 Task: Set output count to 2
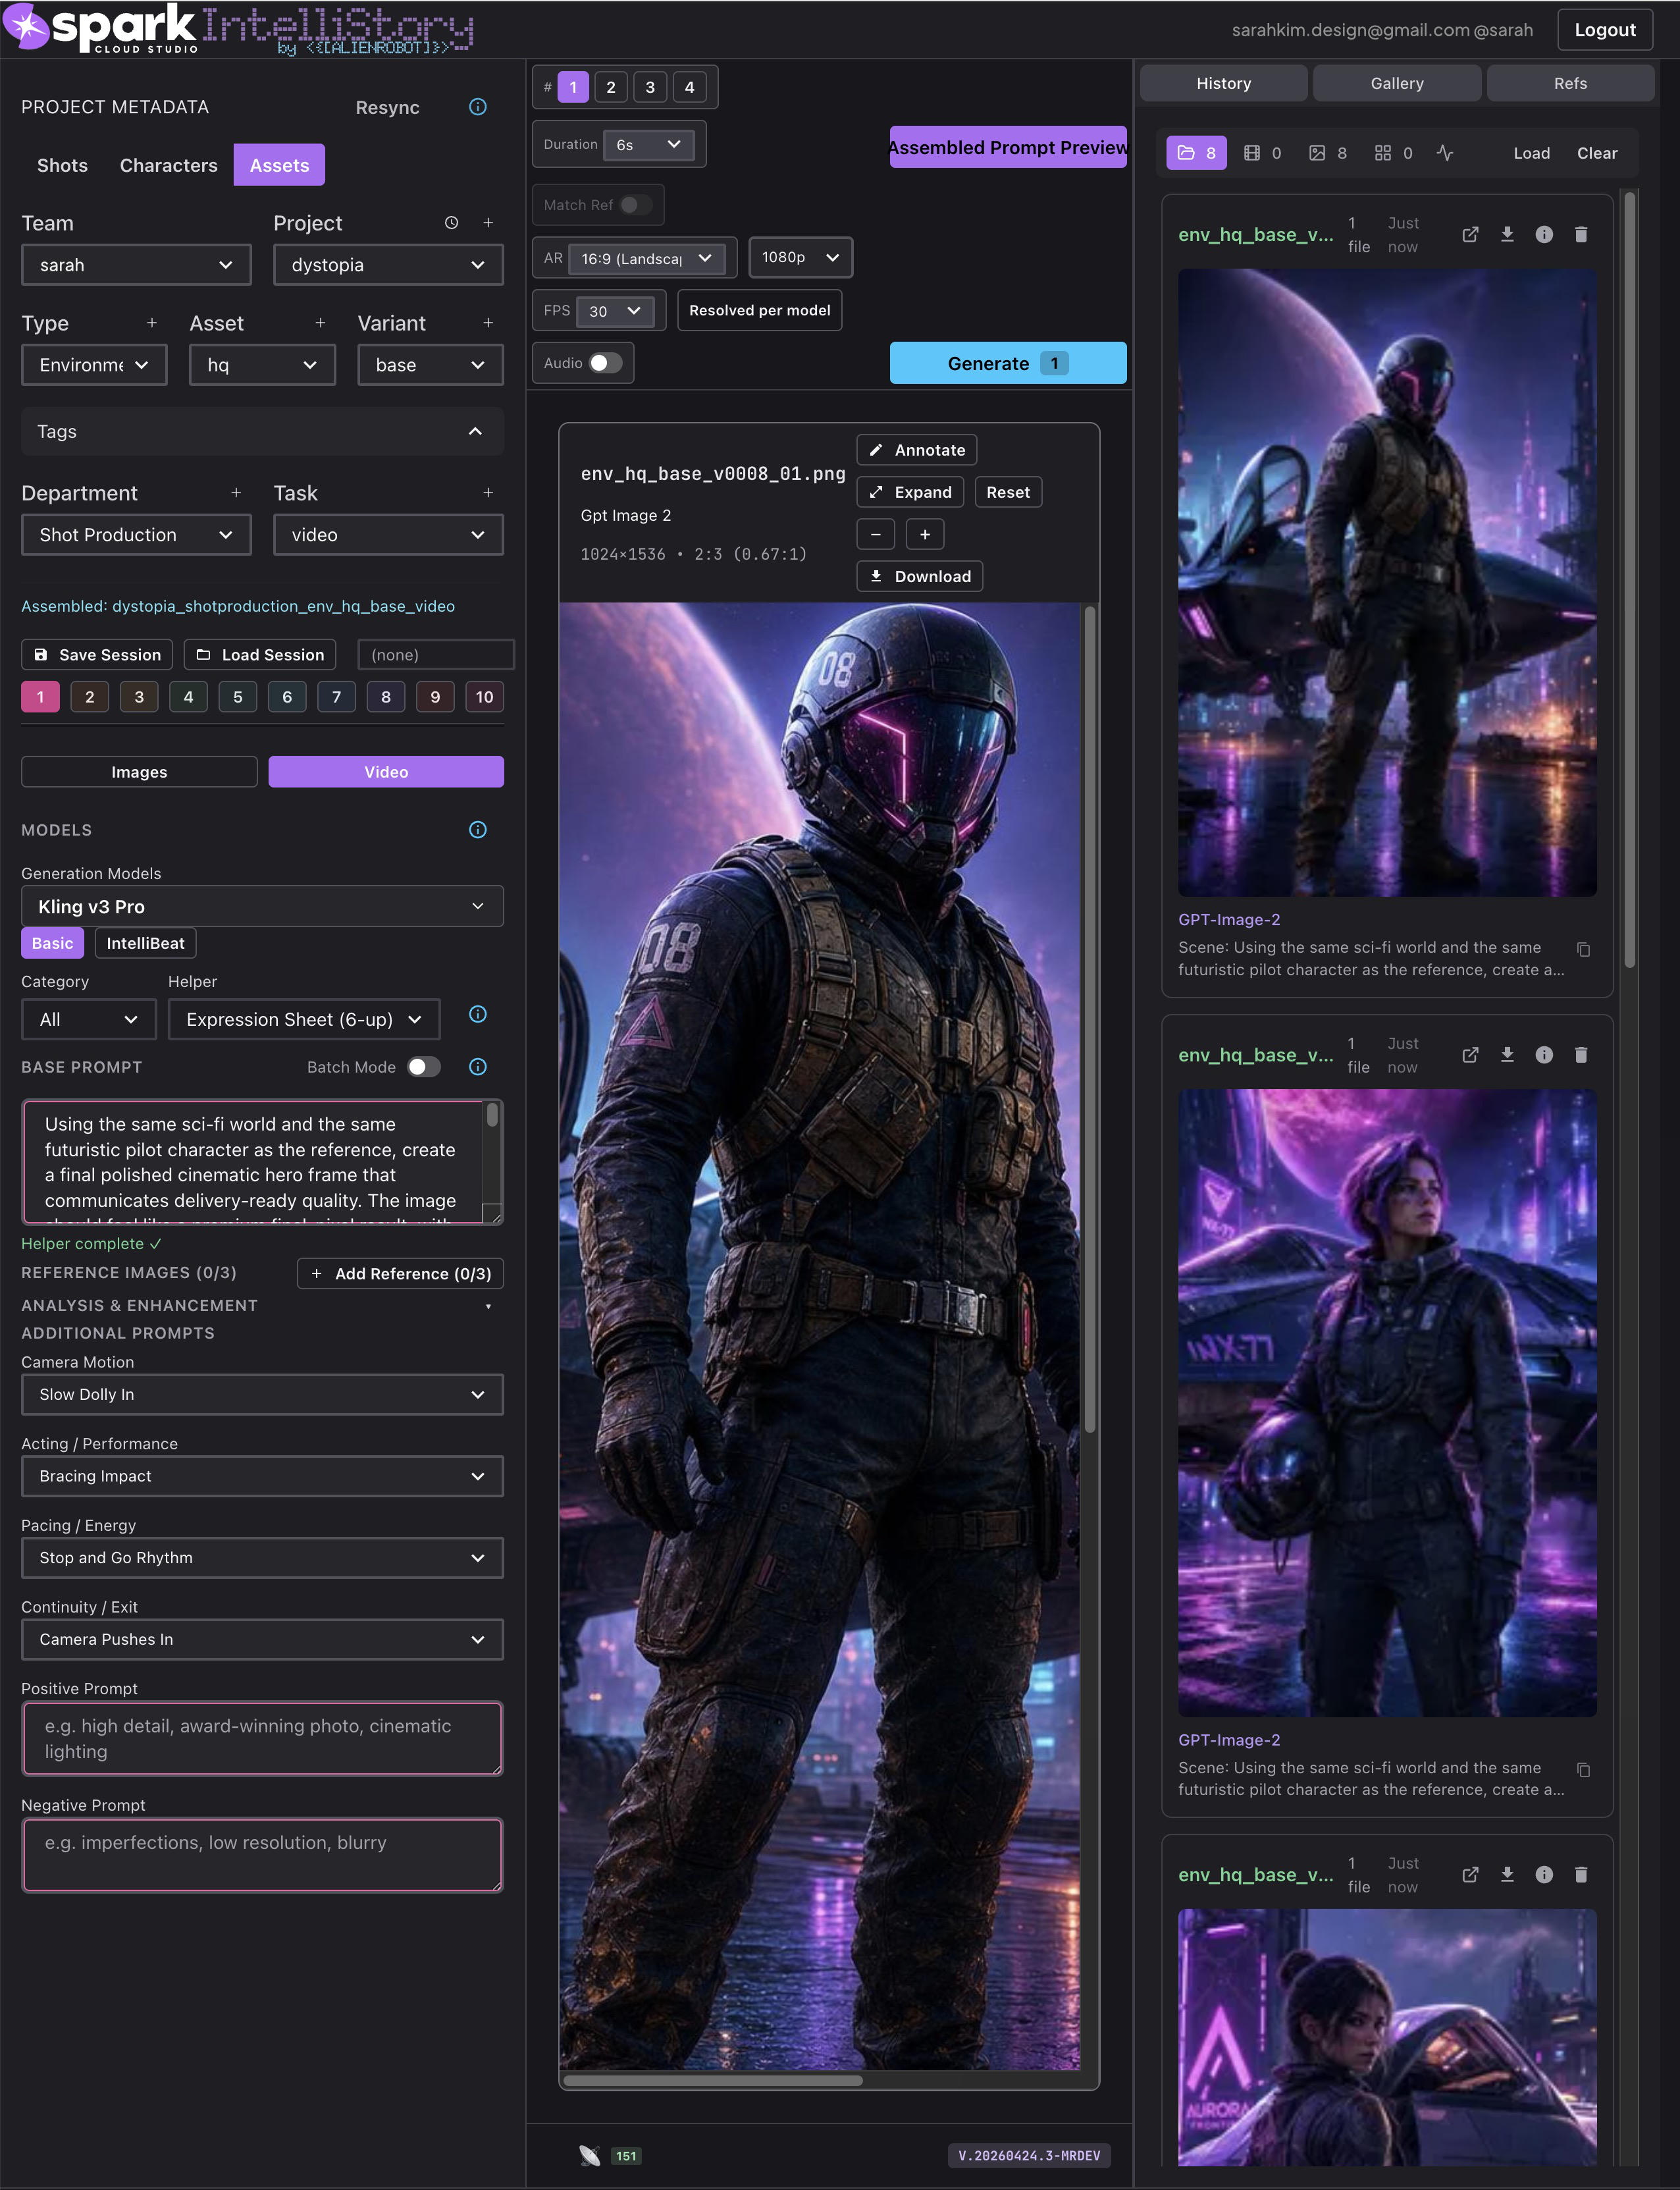[611, 87]
